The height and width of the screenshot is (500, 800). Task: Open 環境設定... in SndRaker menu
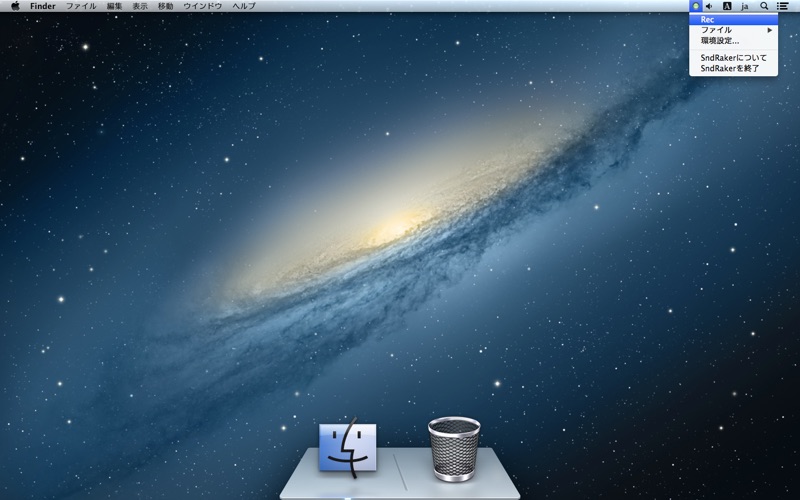click(x=733, y=41)
